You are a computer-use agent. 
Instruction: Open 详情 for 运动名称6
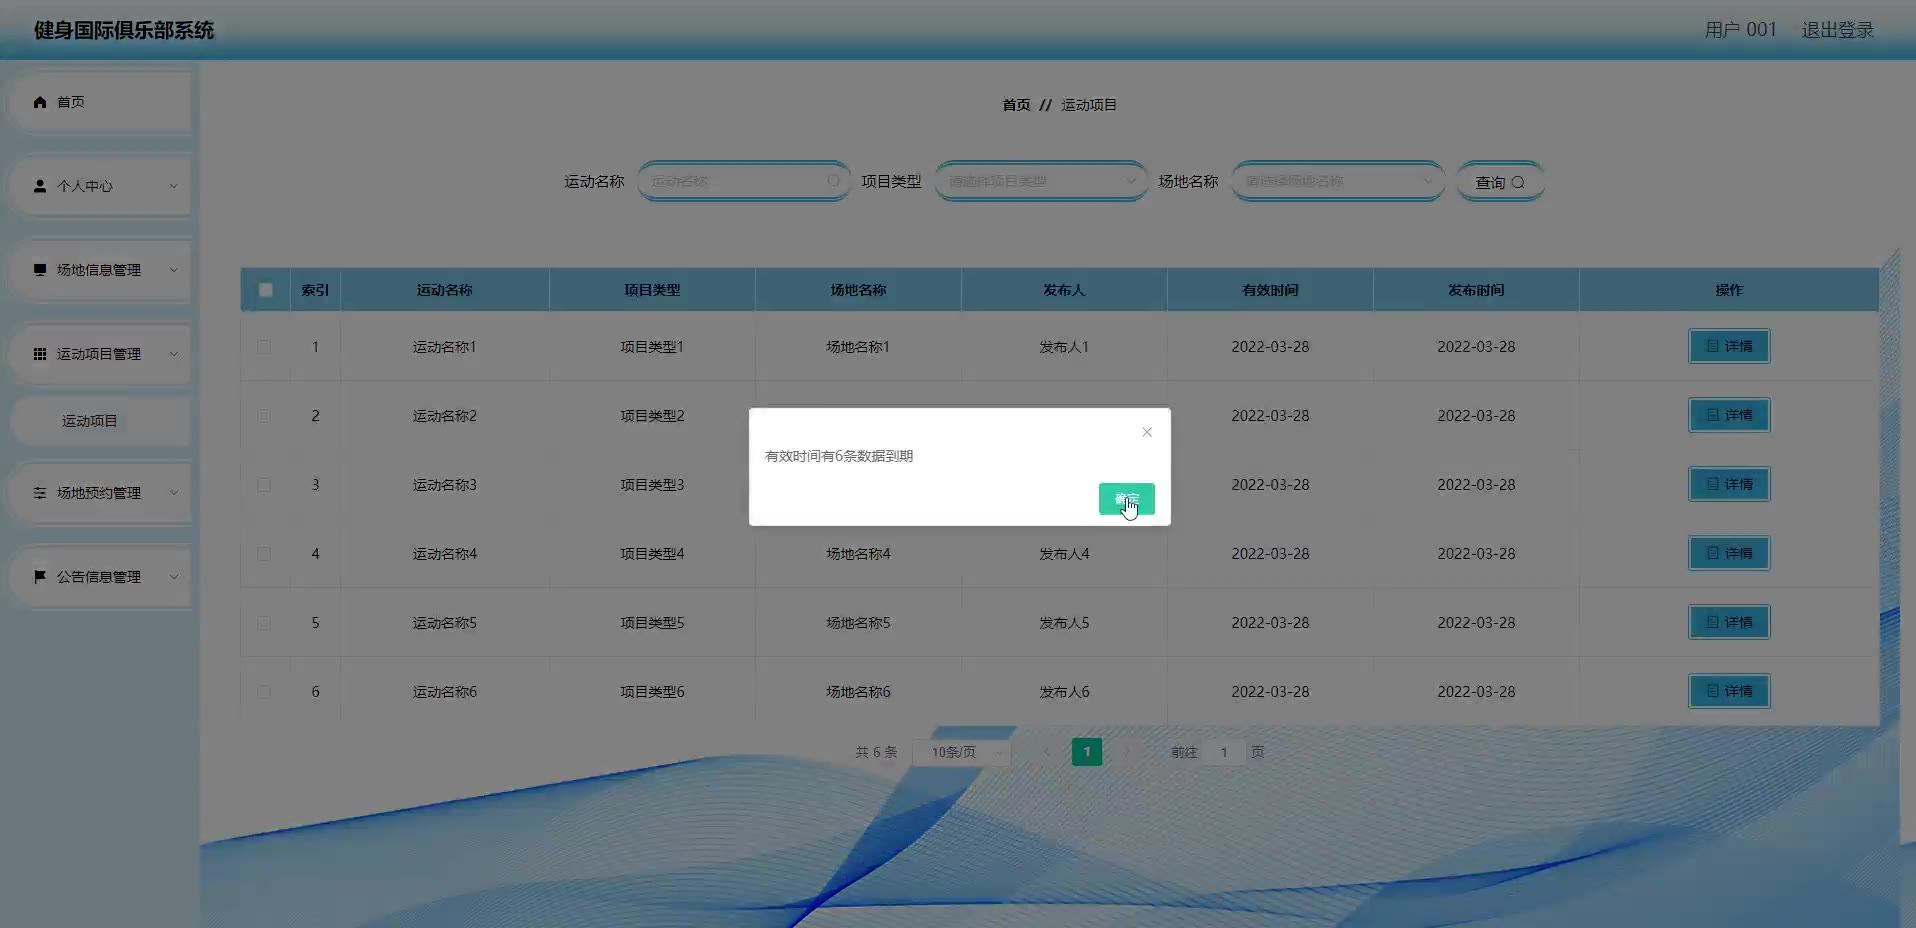pyautogui.click(x=1729, y=691)
